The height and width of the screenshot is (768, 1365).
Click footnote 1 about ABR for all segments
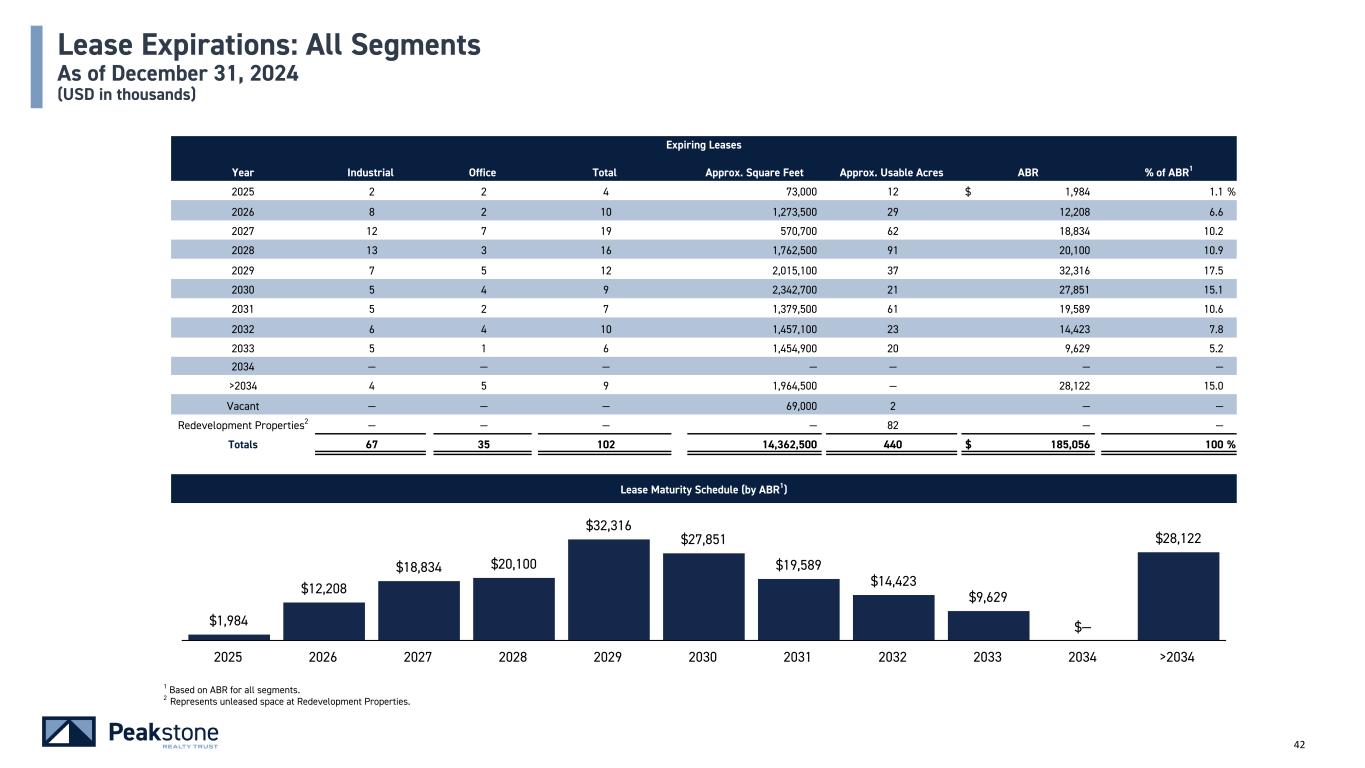[234, 689]
